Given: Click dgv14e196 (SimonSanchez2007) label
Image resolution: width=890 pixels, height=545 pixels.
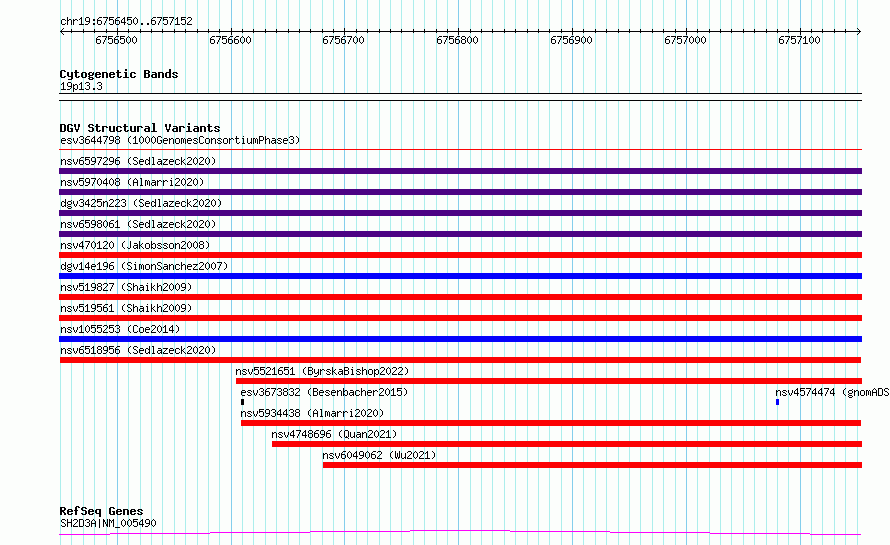Looking at the screenshot, I should click(x=144, y=266).
